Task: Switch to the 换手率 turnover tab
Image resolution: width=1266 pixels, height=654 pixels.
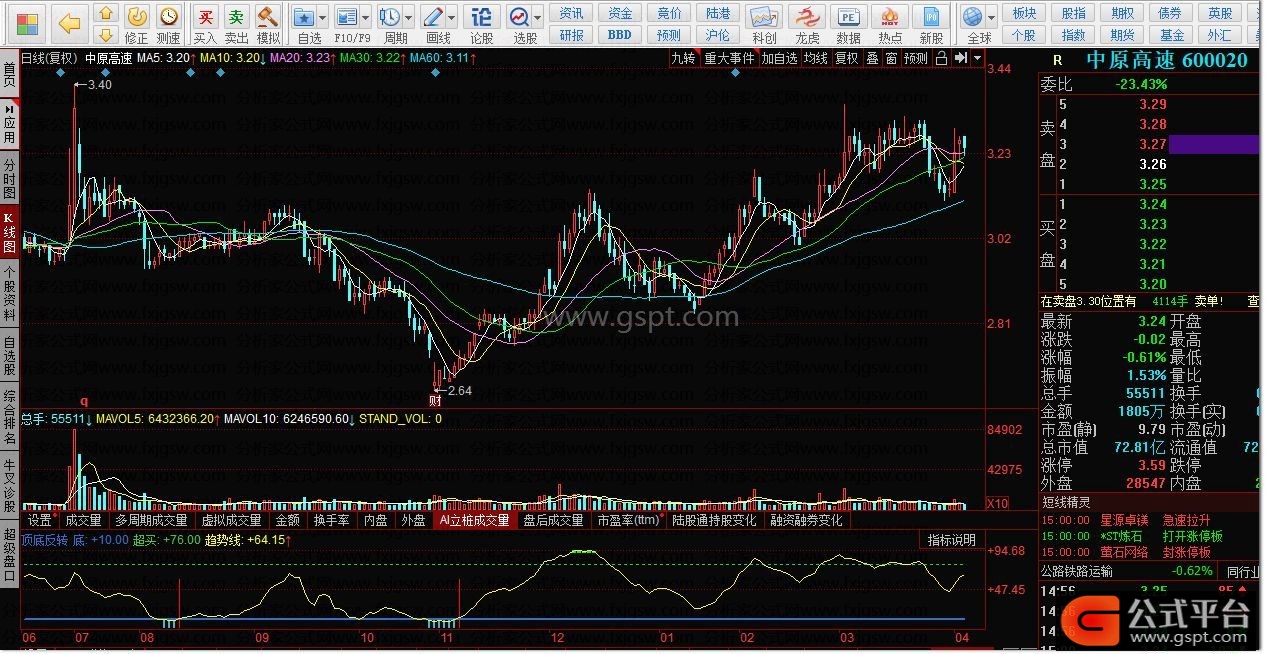Action: click(332, 520)
